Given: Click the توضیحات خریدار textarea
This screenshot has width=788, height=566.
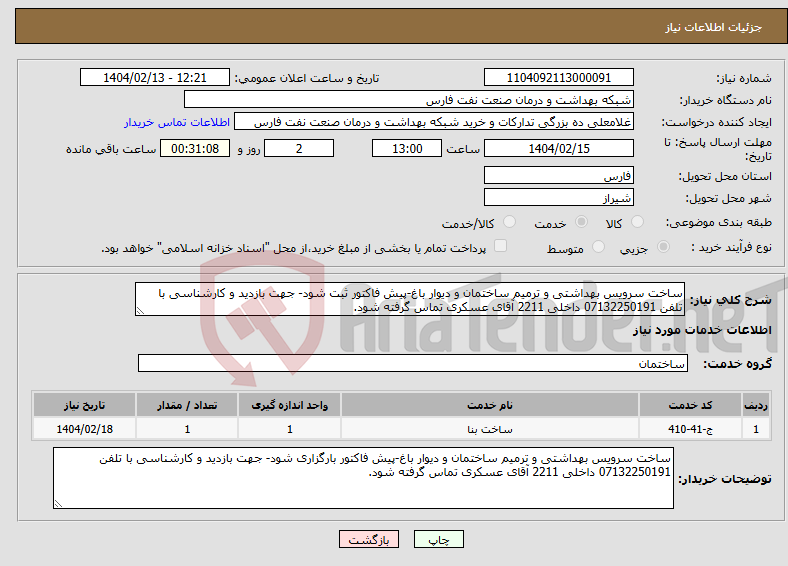Looking at the screenshot, I should 363,478.
